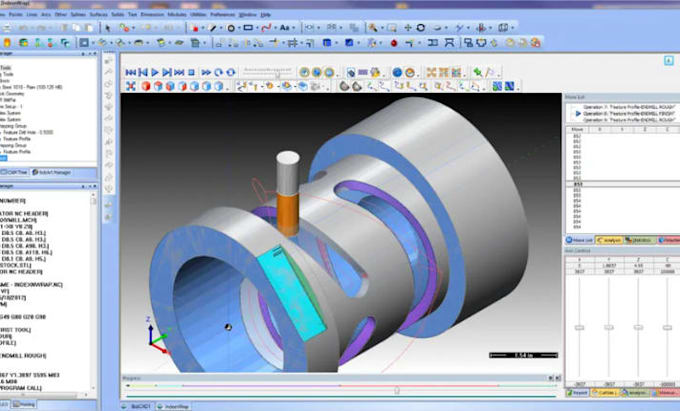Open the Arcs menu
The image size is (680, 411).
pyautogui.click(x=46, y=15)
